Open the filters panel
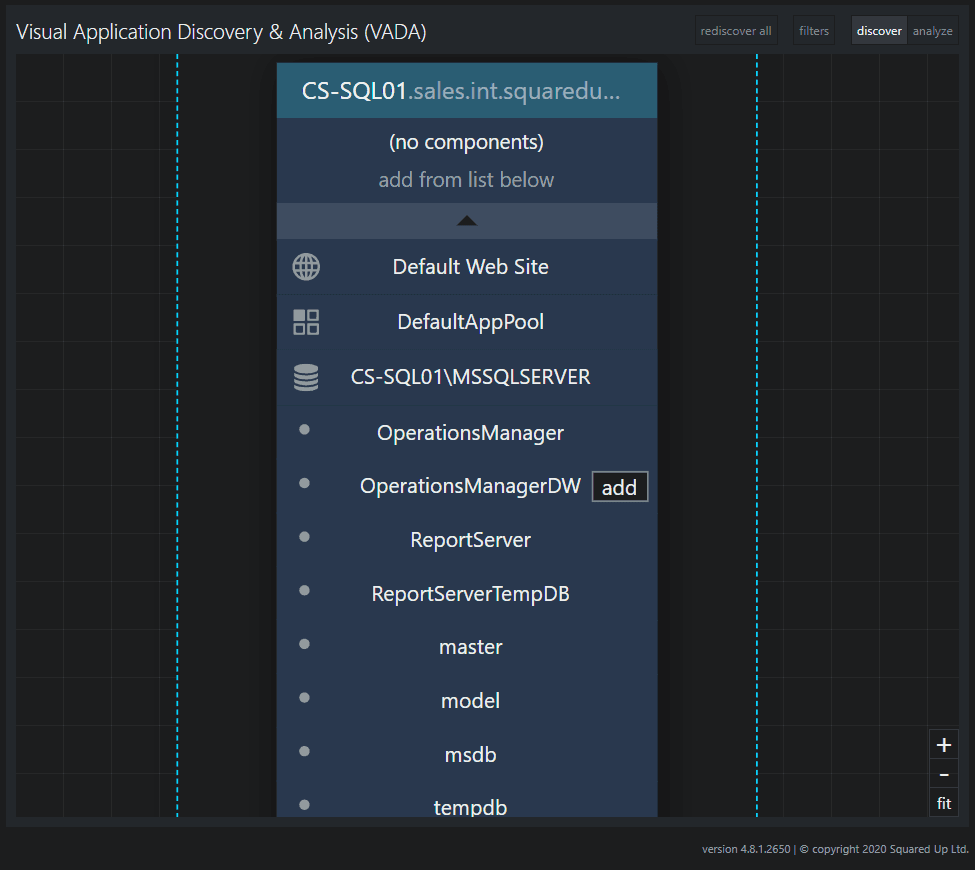 coord(814,31)
